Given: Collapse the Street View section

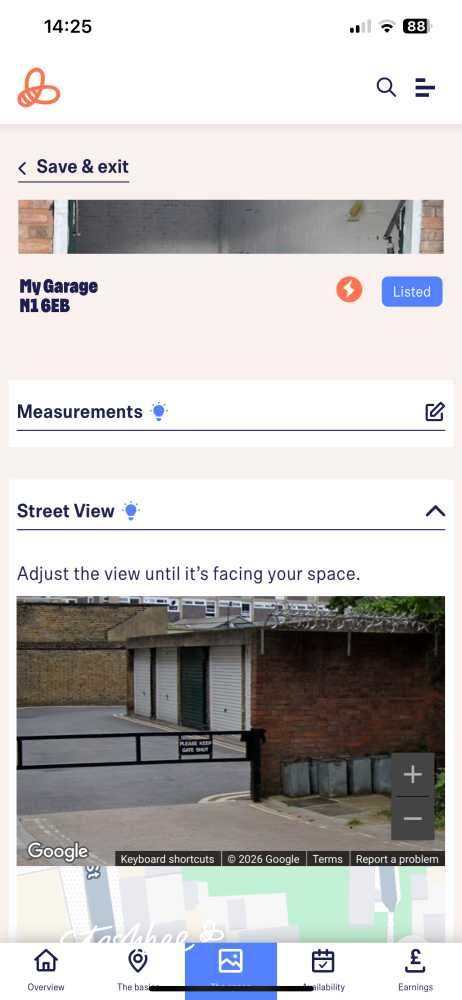Looking at the screenshot, I should pyautogui.click(x=435, y=511).
